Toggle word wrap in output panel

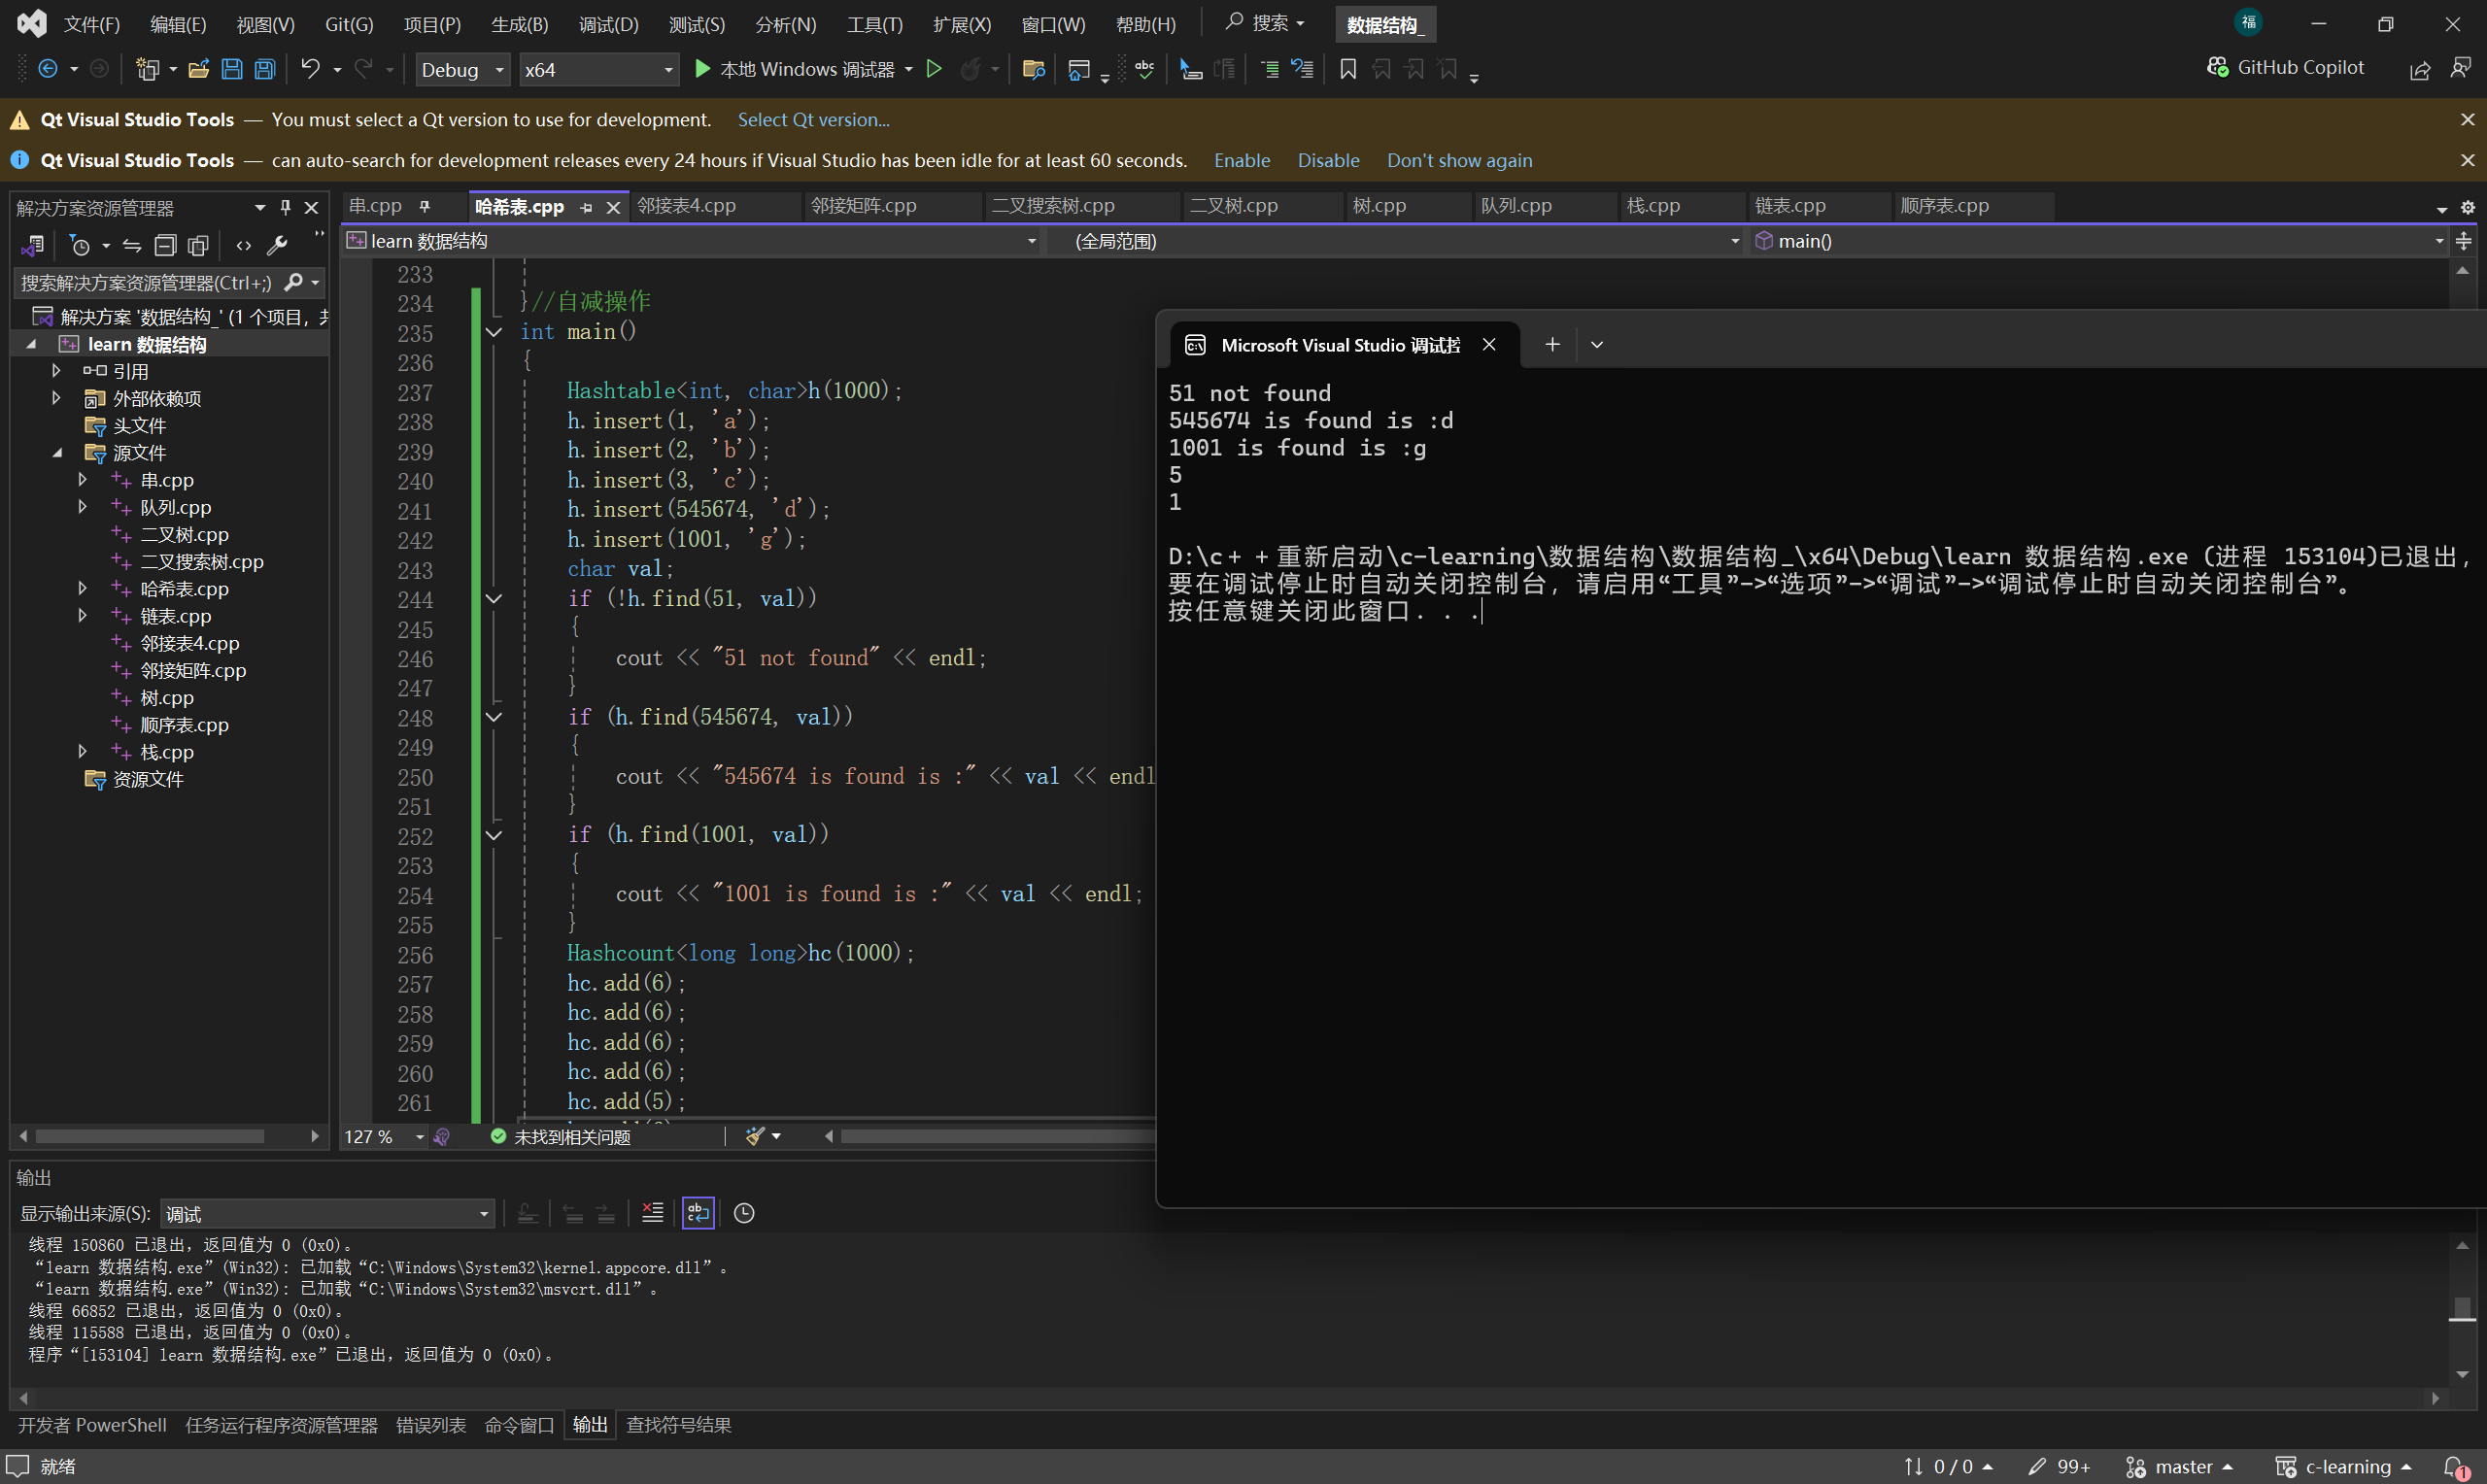[x=698, y=1213]
